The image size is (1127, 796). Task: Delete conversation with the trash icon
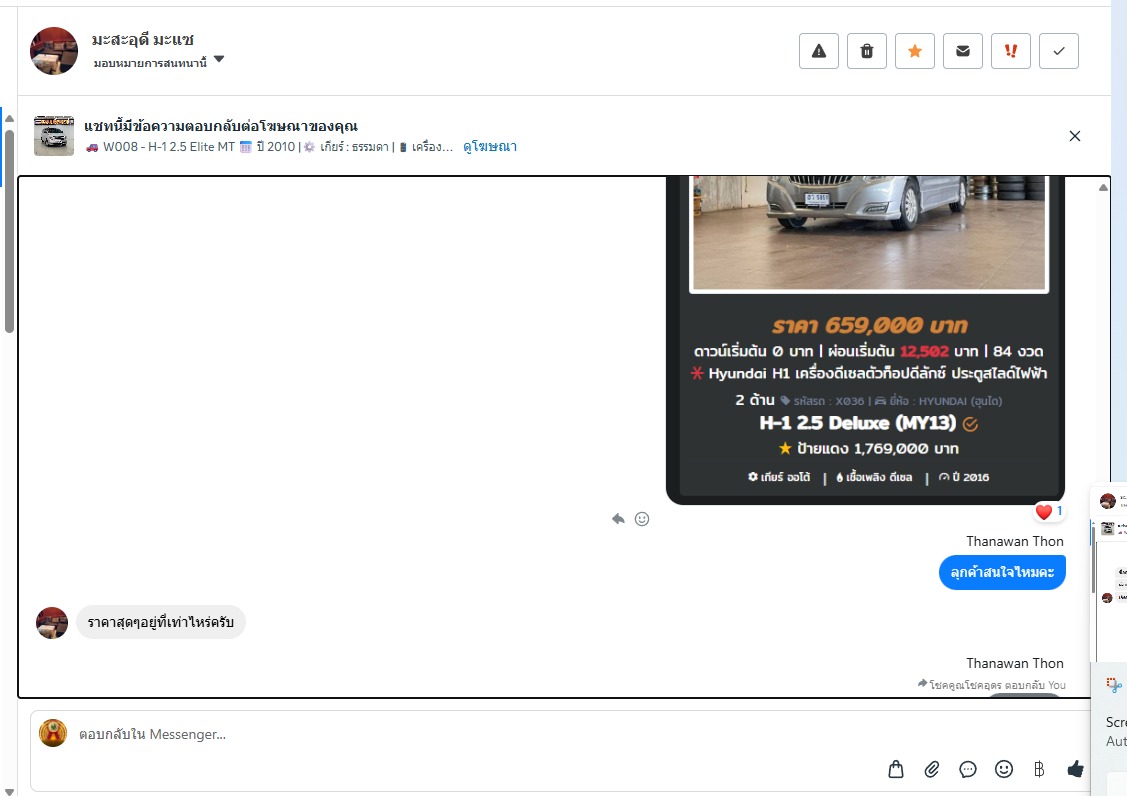867,51
